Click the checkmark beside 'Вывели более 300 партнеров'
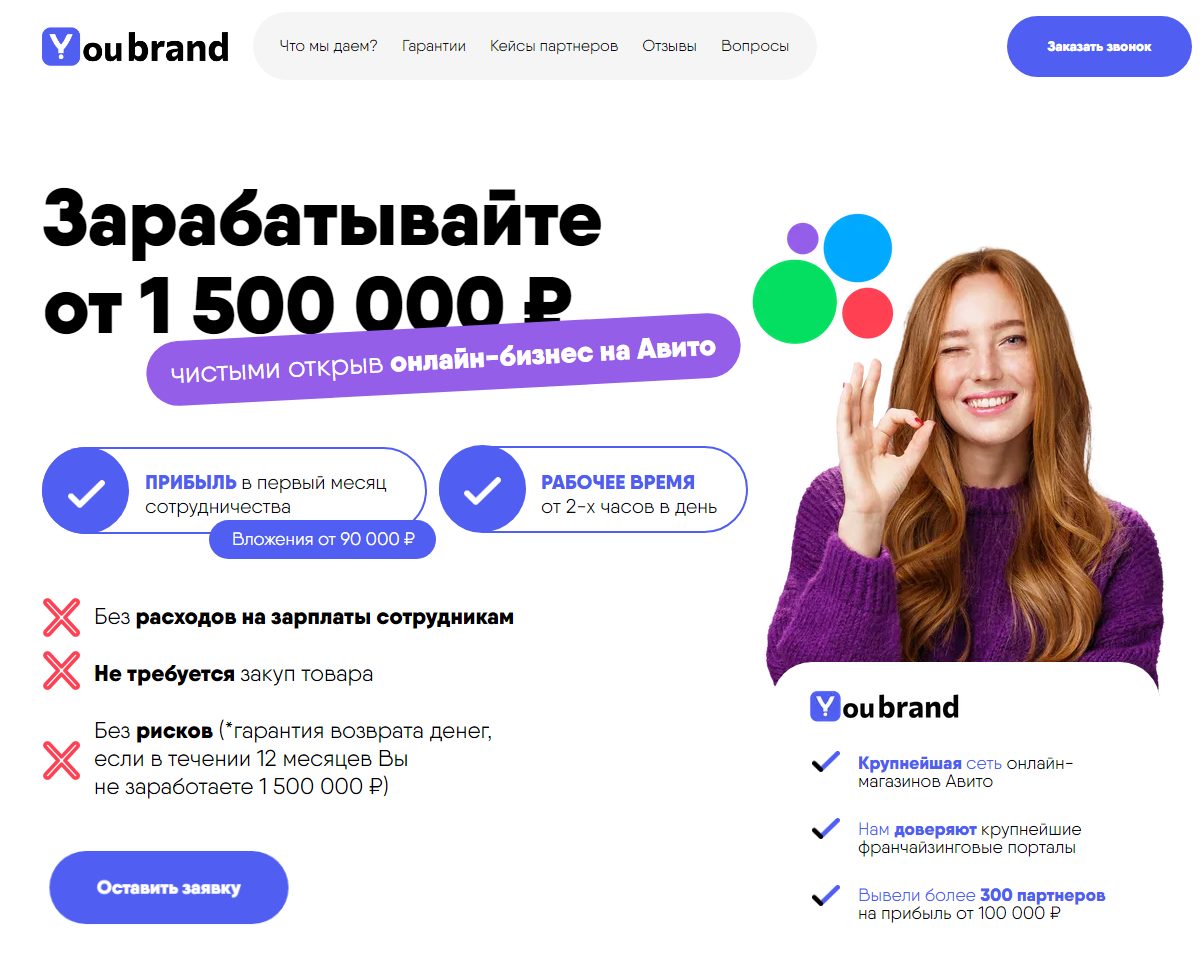 tap(825, 895)
